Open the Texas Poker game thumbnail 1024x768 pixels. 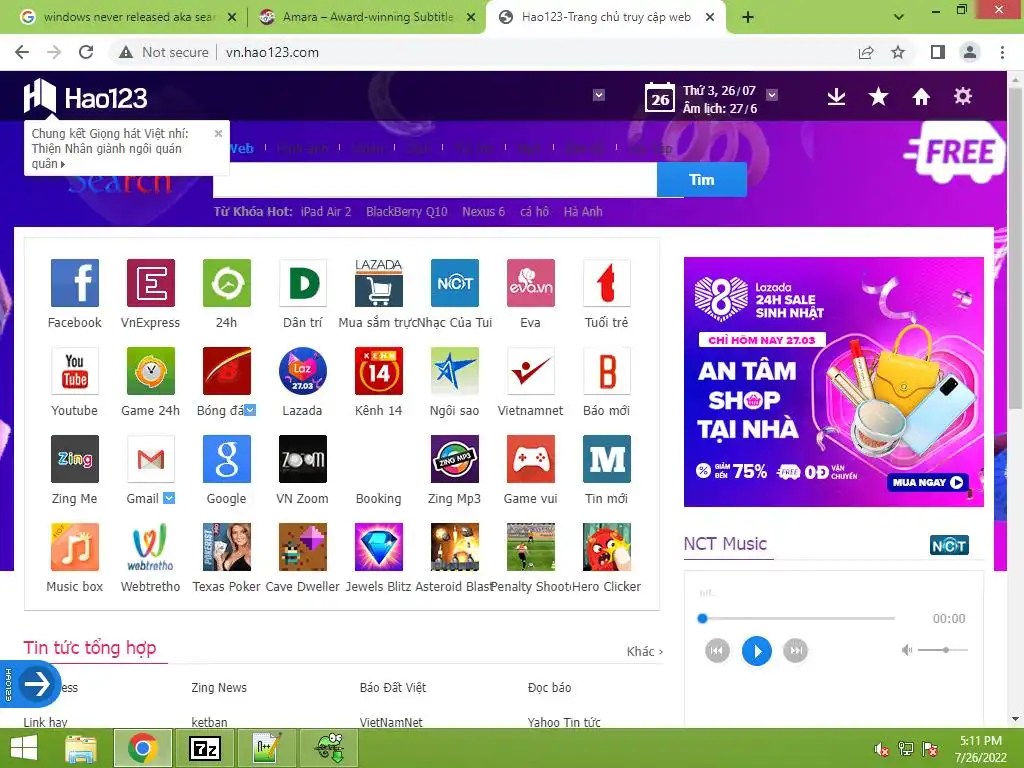pyautogui.click(x=227, y=547)
